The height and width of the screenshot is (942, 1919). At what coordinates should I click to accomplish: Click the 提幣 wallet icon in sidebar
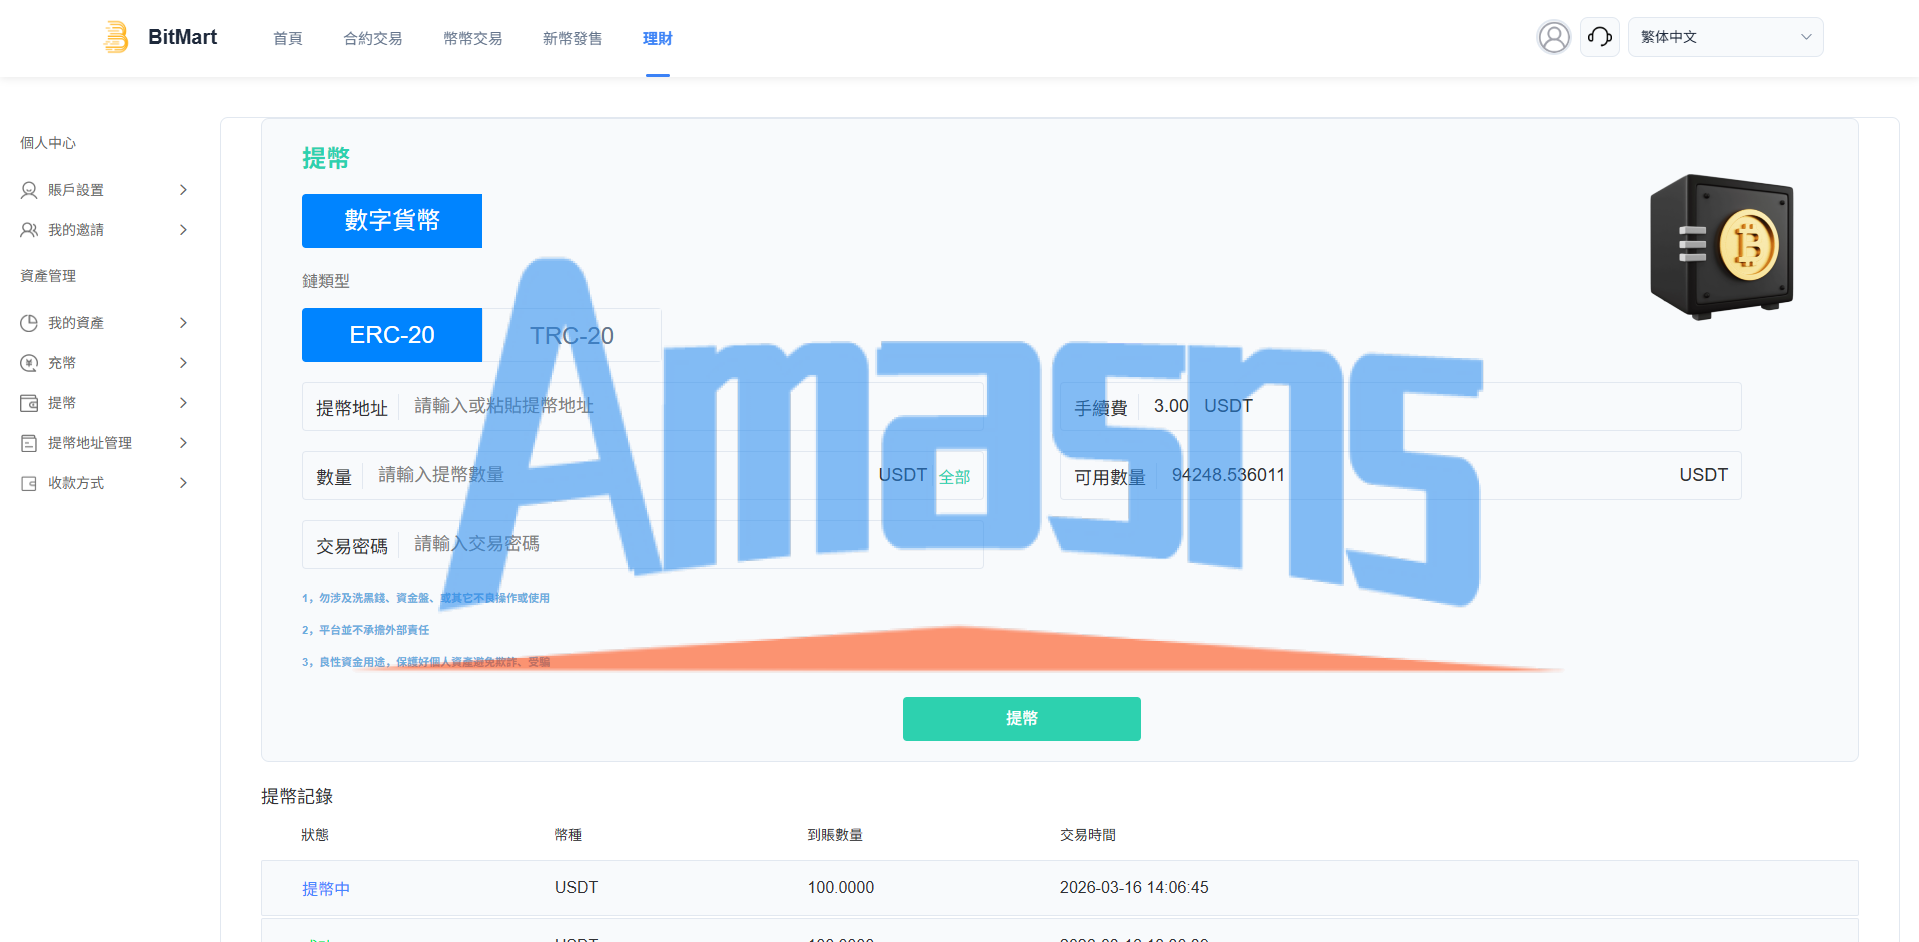(x=29, y=403)
